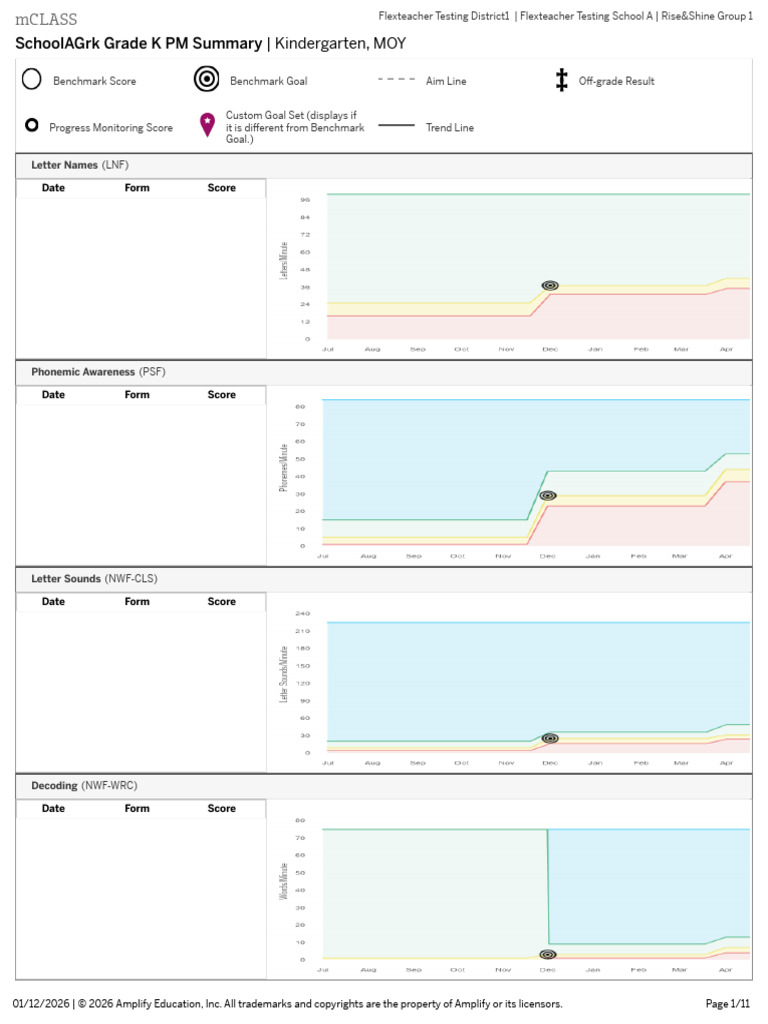Click the Date column header under Letter Names
Viewport: 768px width, 1024px height.
click(54, 188)
